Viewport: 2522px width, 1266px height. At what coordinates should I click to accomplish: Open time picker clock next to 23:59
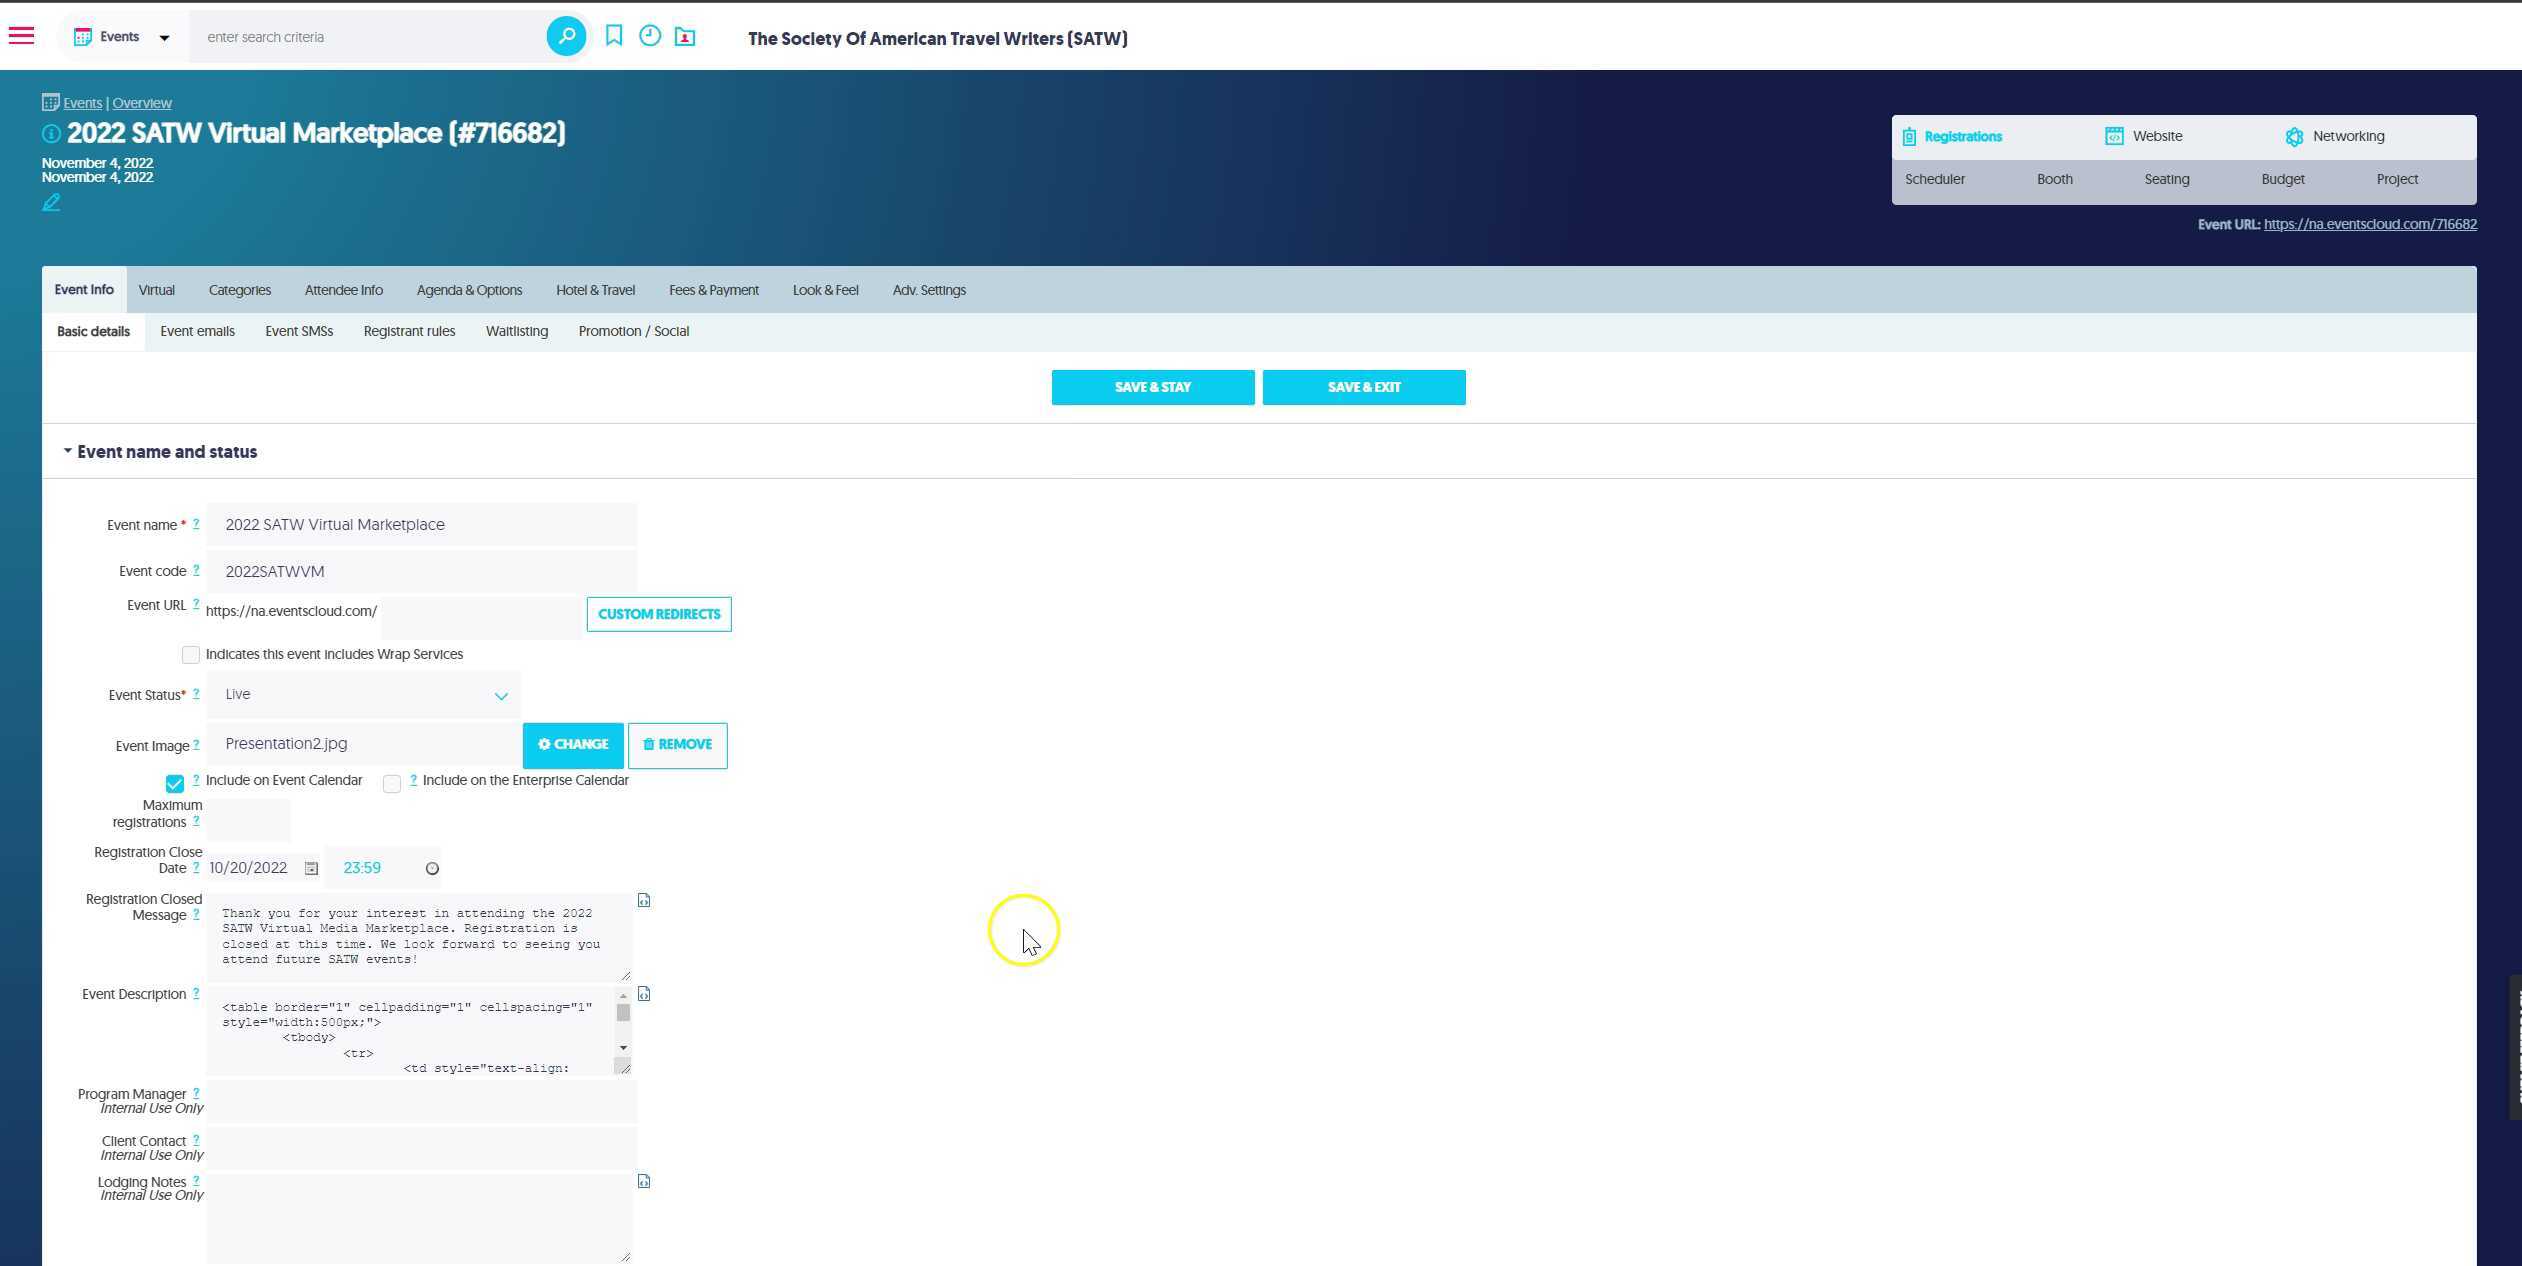(x=432, y=868)
